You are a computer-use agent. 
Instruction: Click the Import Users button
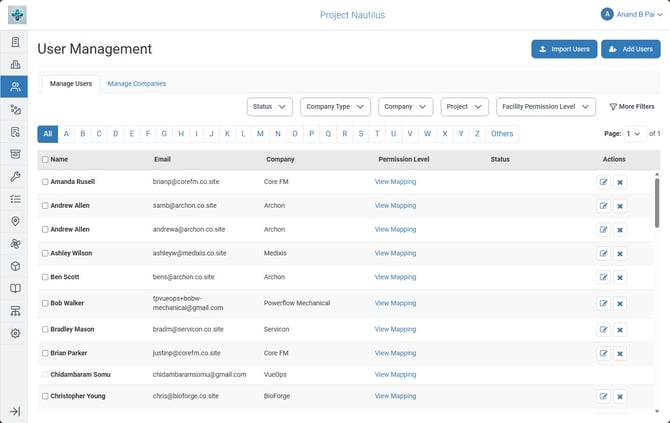coord(564,49)
